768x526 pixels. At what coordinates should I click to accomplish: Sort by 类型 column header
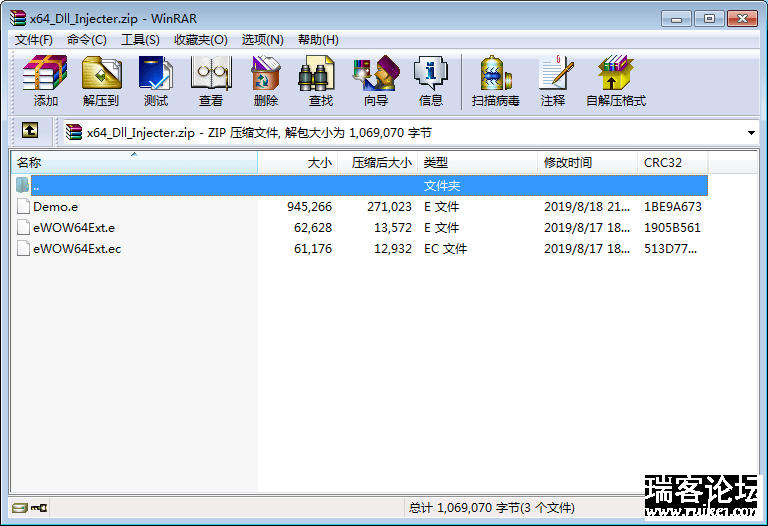click(x=477, y=163)
